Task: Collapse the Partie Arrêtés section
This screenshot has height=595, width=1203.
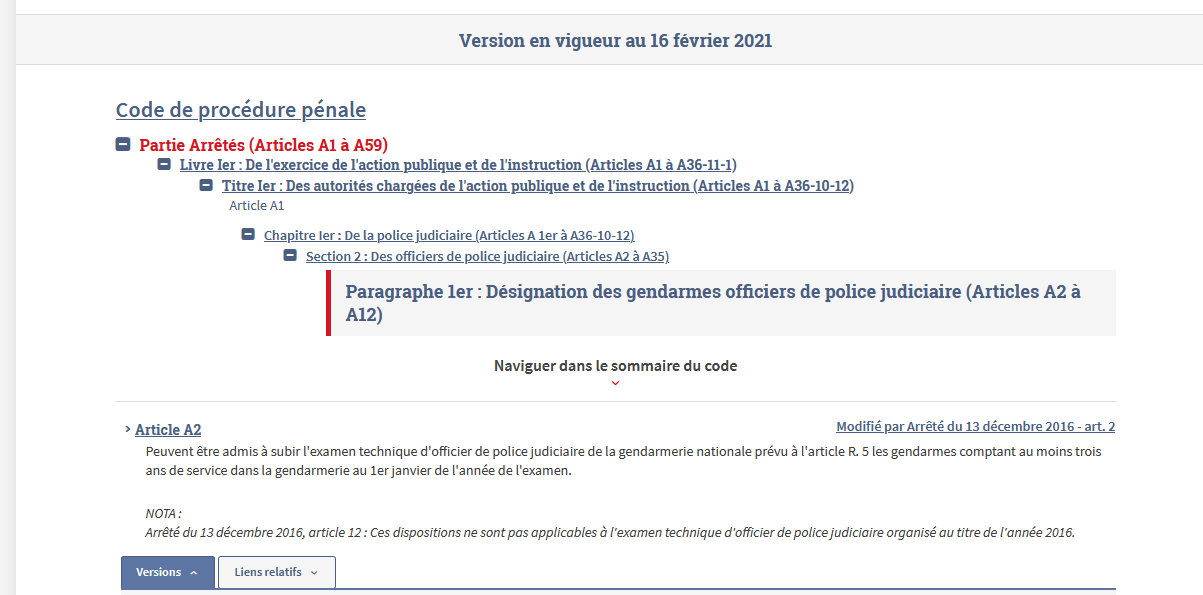Action: pos(123,145)
